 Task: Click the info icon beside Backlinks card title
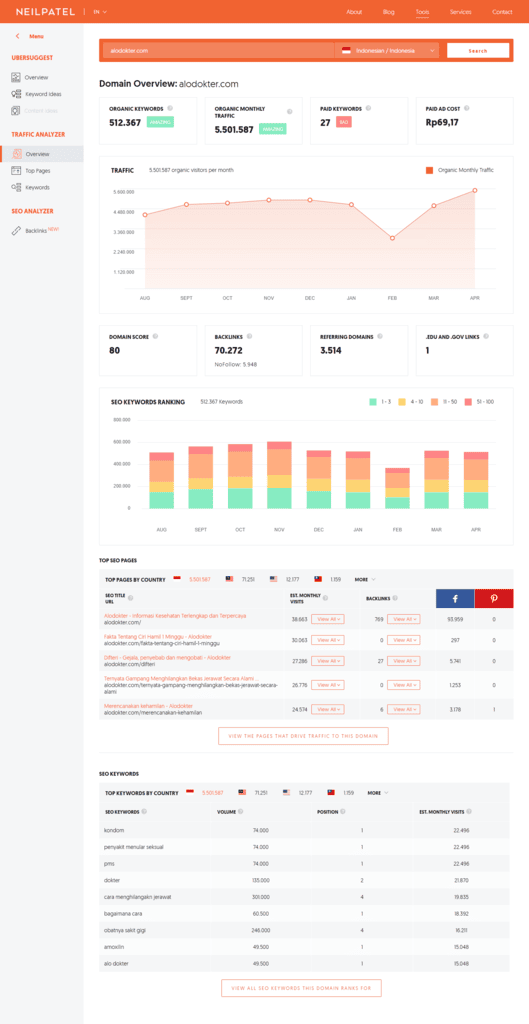point(249,337)
